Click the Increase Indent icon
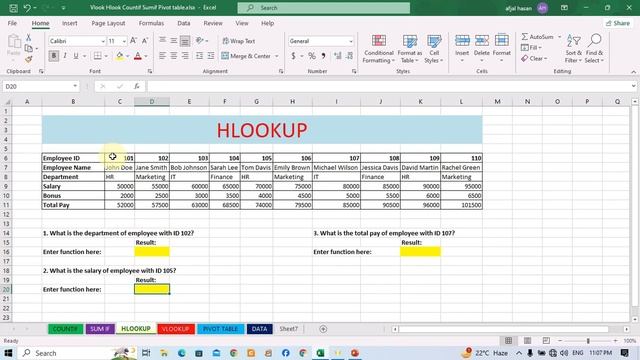640x360 pixels. (x=211, y=56)
